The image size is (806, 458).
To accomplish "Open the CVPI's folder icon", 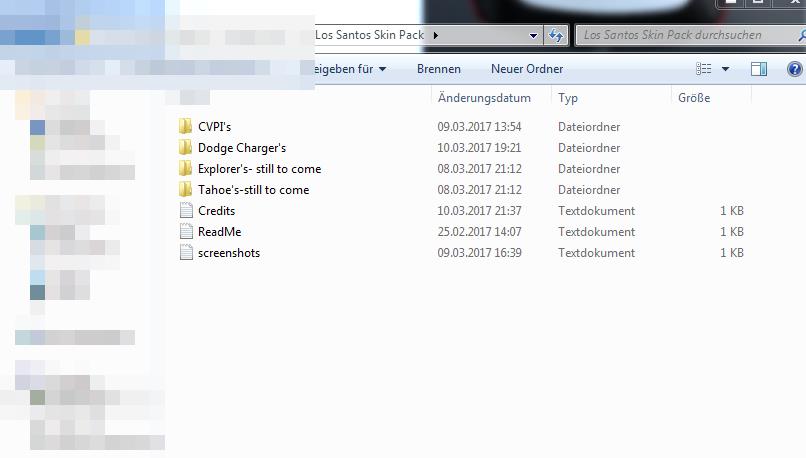I will coord(186,126).
